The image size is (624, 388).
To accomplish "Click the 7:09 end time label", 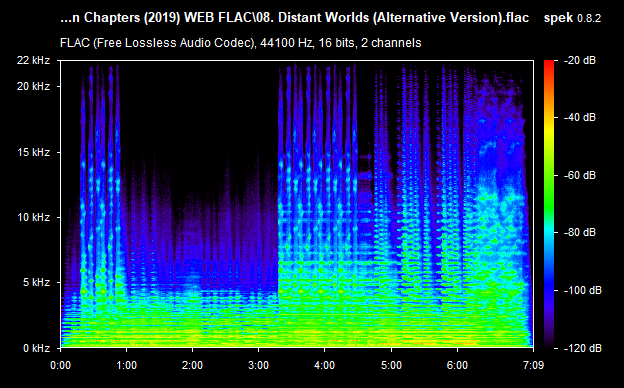I will (533, 365).
